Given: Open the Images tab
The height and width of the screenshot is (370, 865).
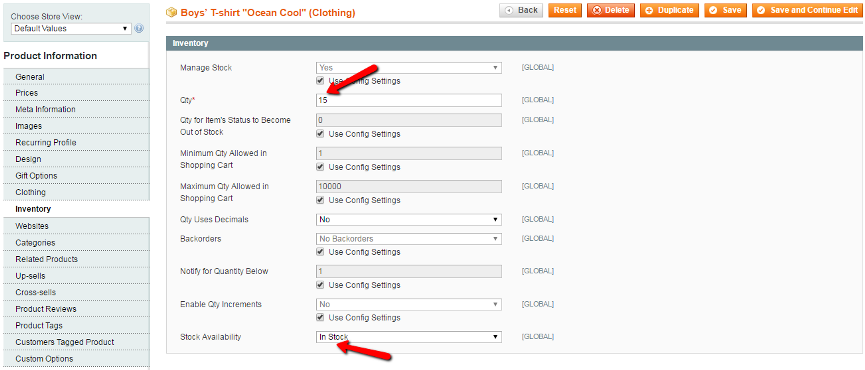Looking at the screenshot, I should click(76, 126).
